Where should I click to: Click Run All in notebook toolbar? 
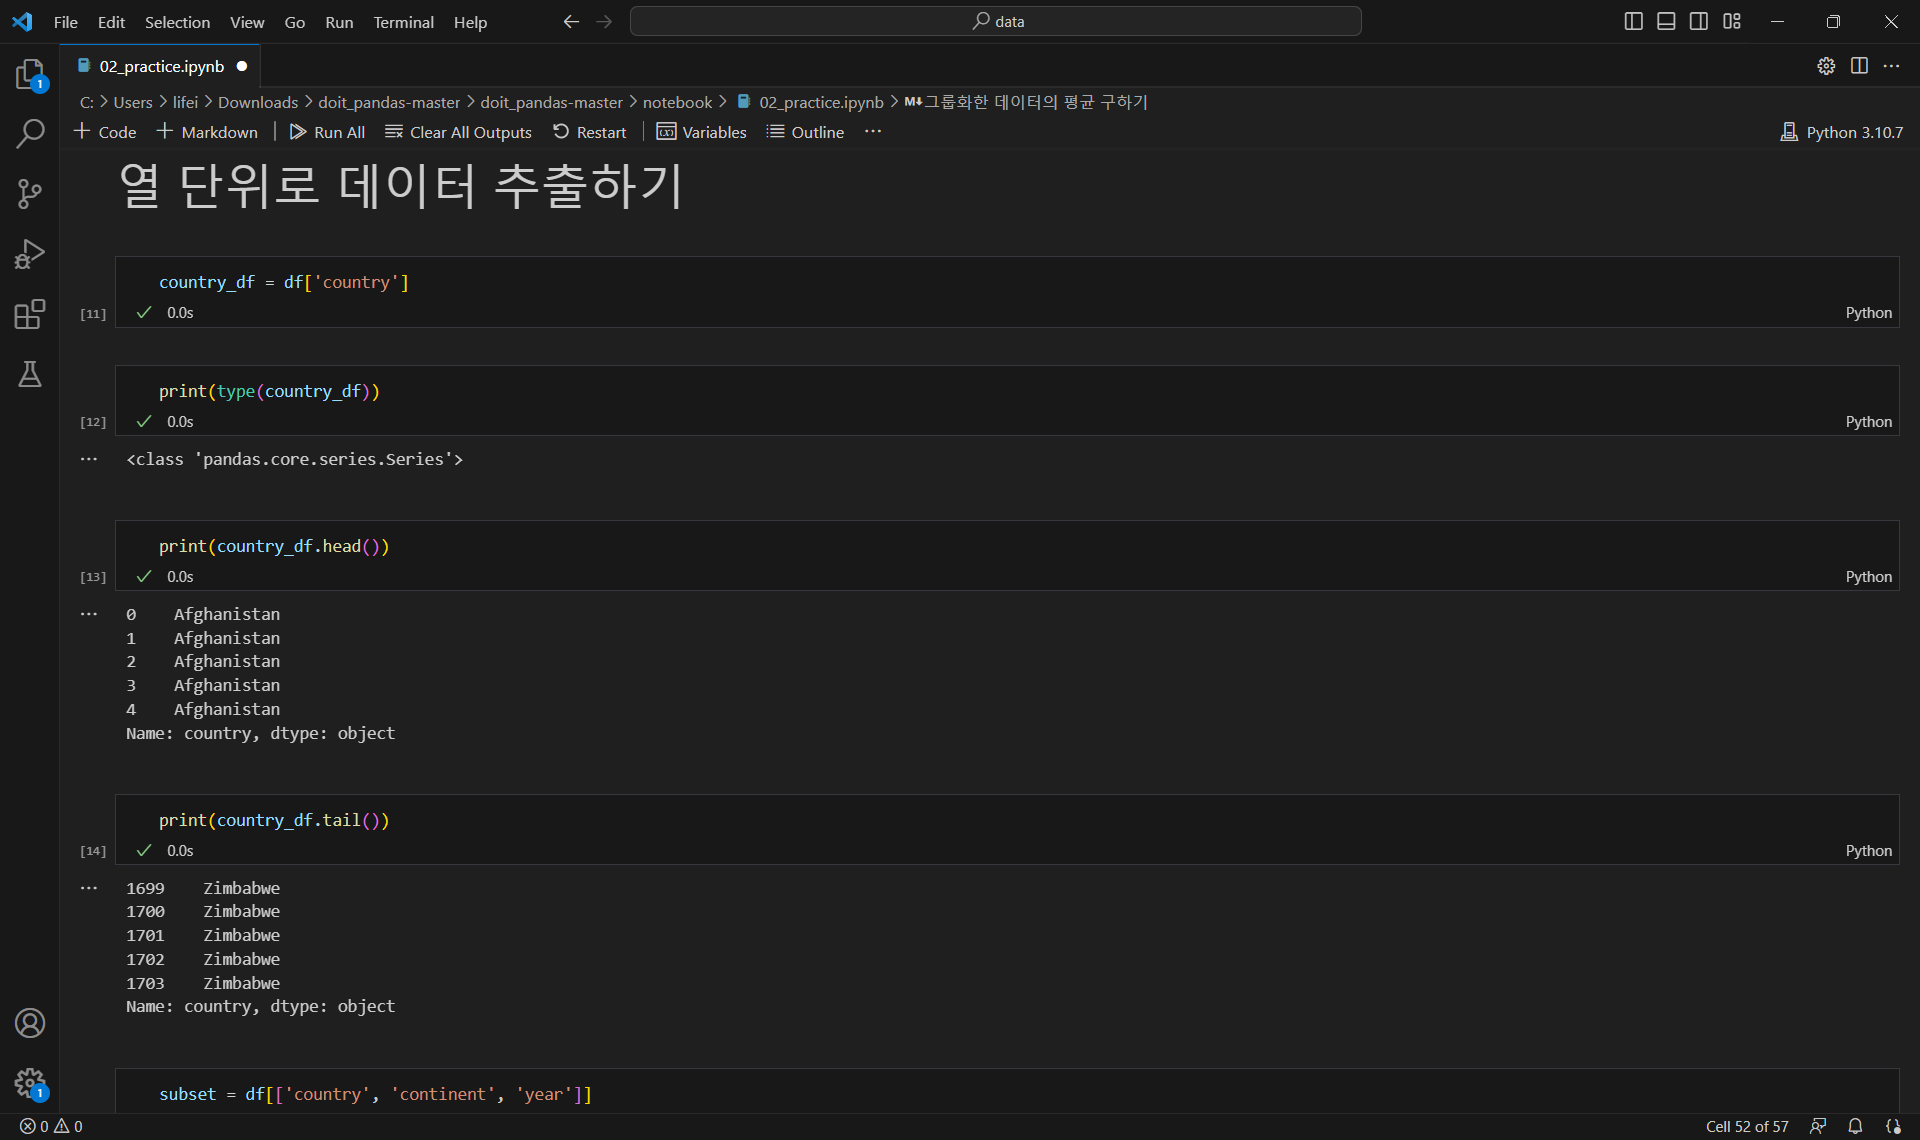[x=327, y=132]
